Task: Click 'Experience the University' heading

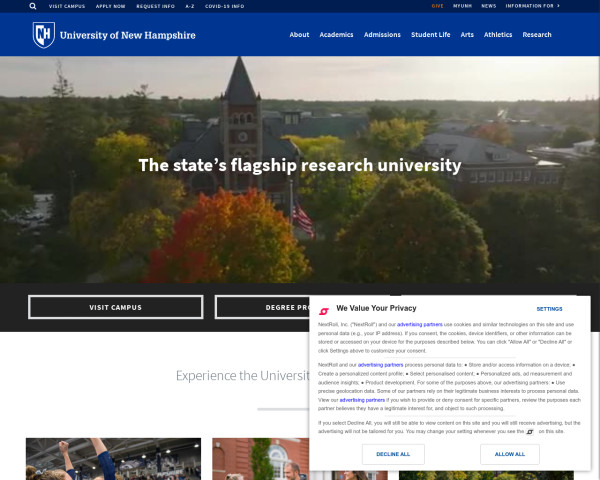Action: [243, 376]
